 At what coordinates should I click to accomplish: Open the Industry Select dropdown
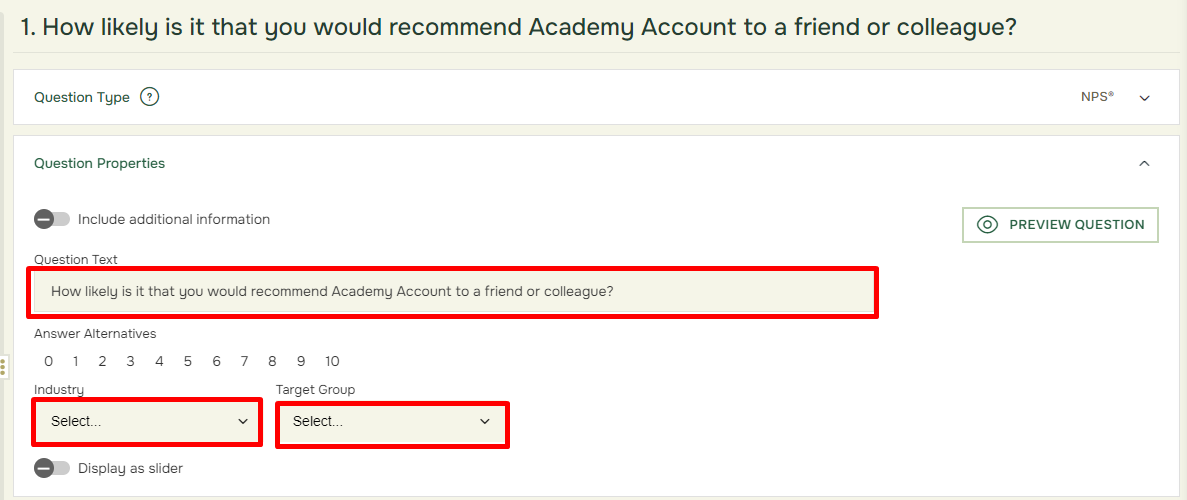[x=148, y=422]
